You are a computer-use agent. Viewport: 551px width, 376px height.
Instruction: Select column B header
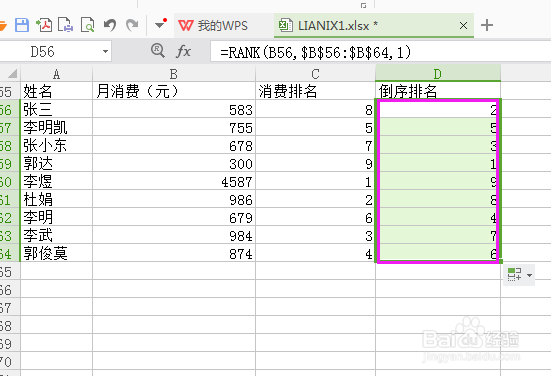[174, 73]
